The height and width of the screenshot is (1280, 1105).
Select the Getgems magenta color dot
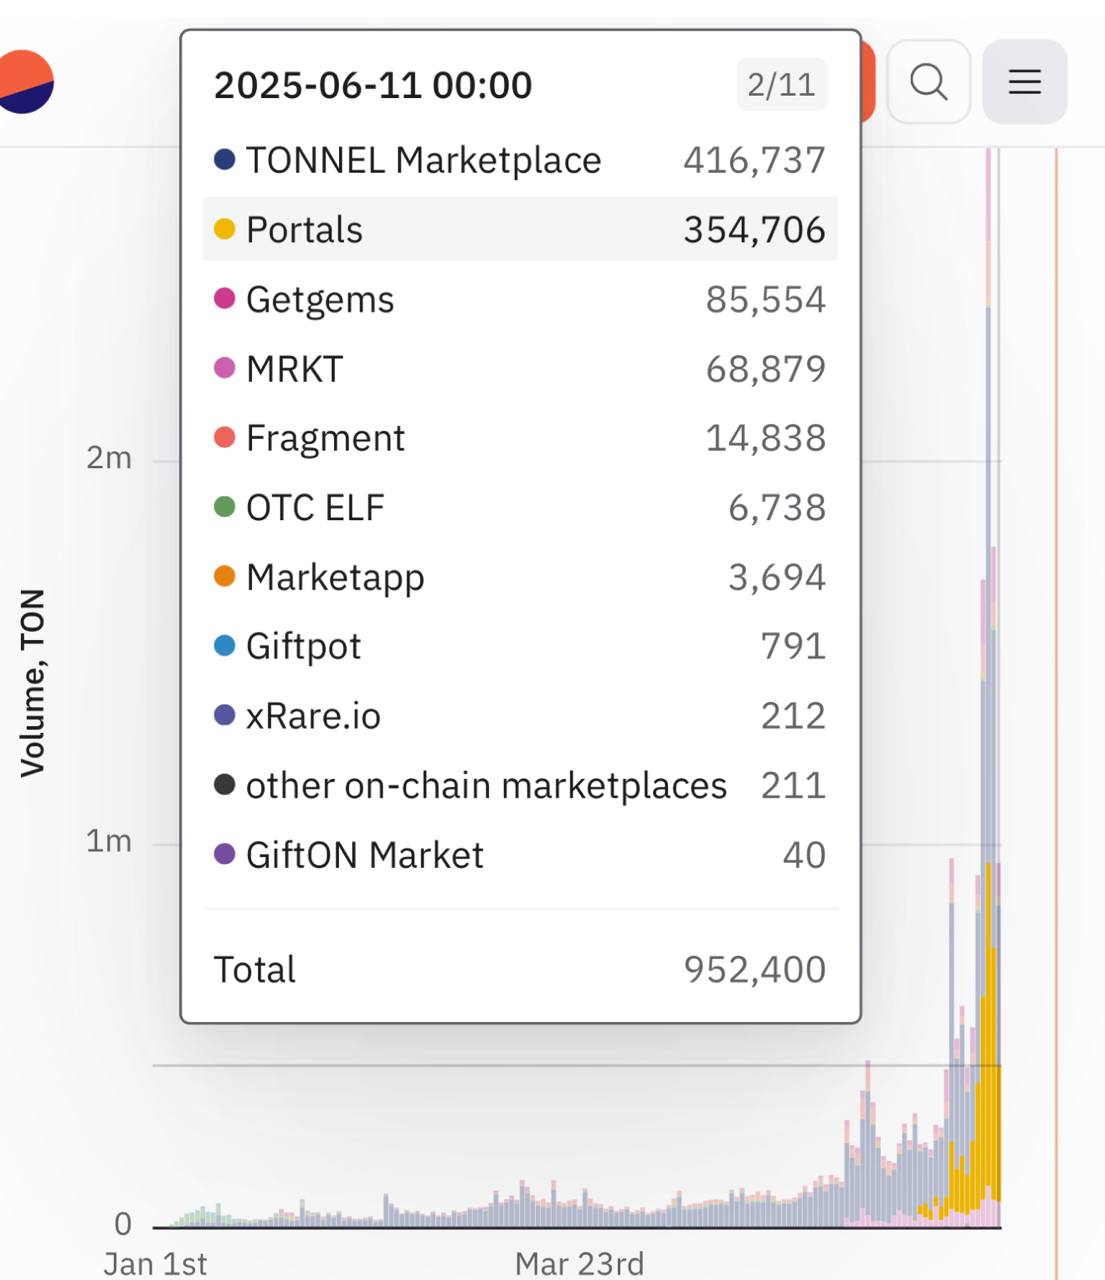coord(225,298)
